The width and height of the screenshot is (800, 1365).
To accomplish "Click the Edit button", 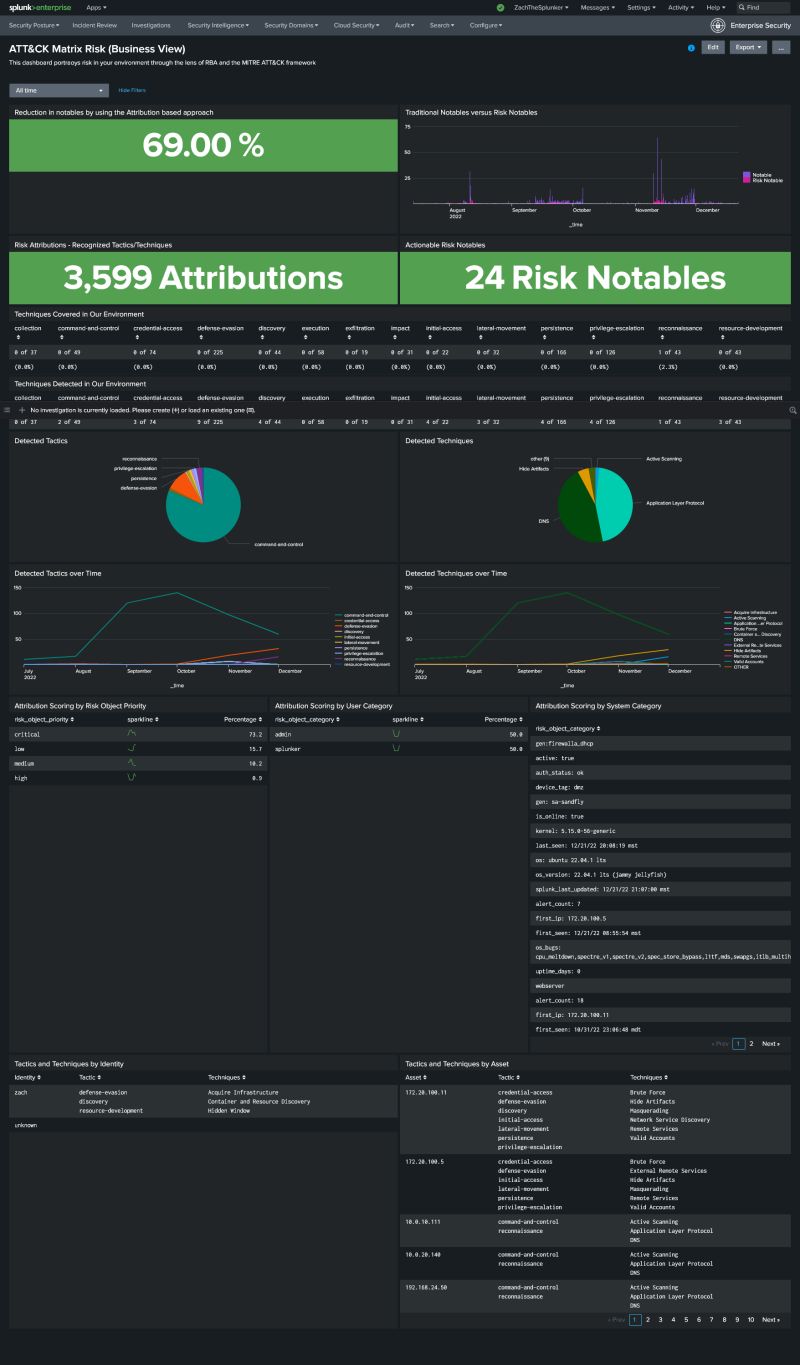I will [x=712, y=47].
